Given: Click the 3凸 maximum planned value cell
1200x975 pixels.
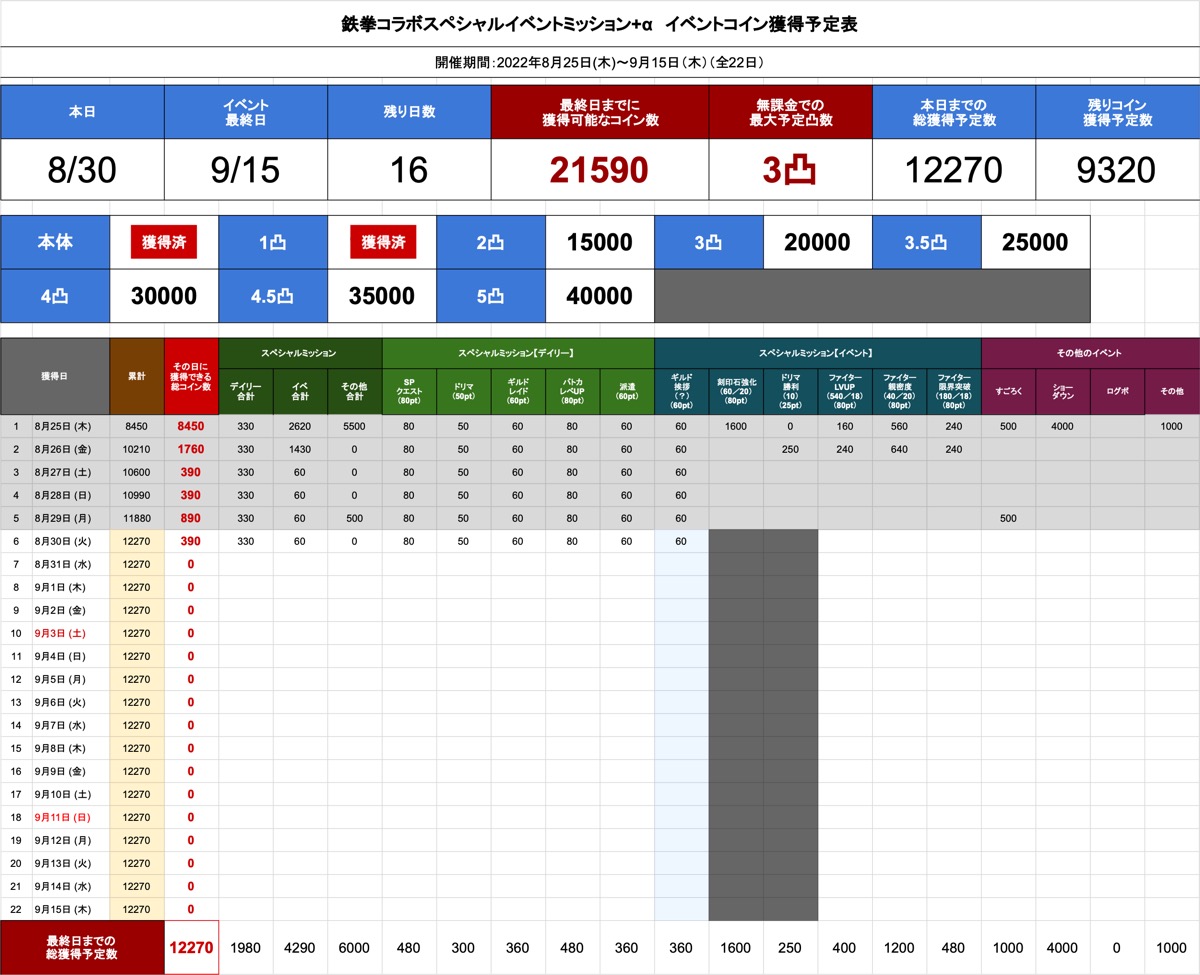Looking at the screenshot, I should click(790, 169).
